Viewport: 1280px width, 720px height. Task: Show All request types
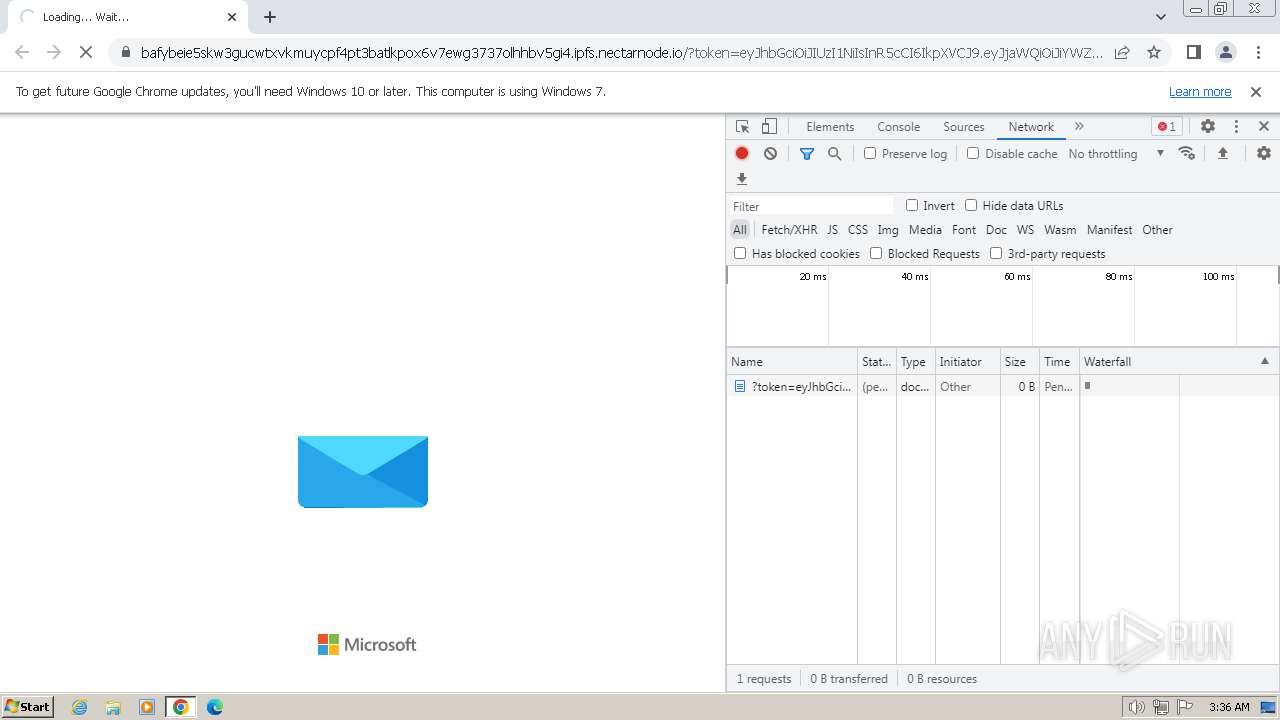pos(740,230)
